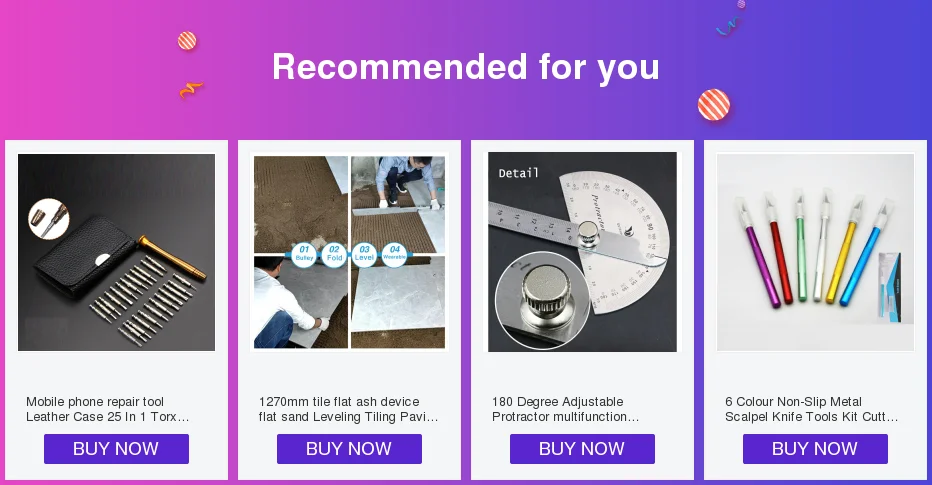This screenshot has width=932, height=485.
Task: Click the orange squiggle confetti decoration
Action: click(x=191, y=90)
